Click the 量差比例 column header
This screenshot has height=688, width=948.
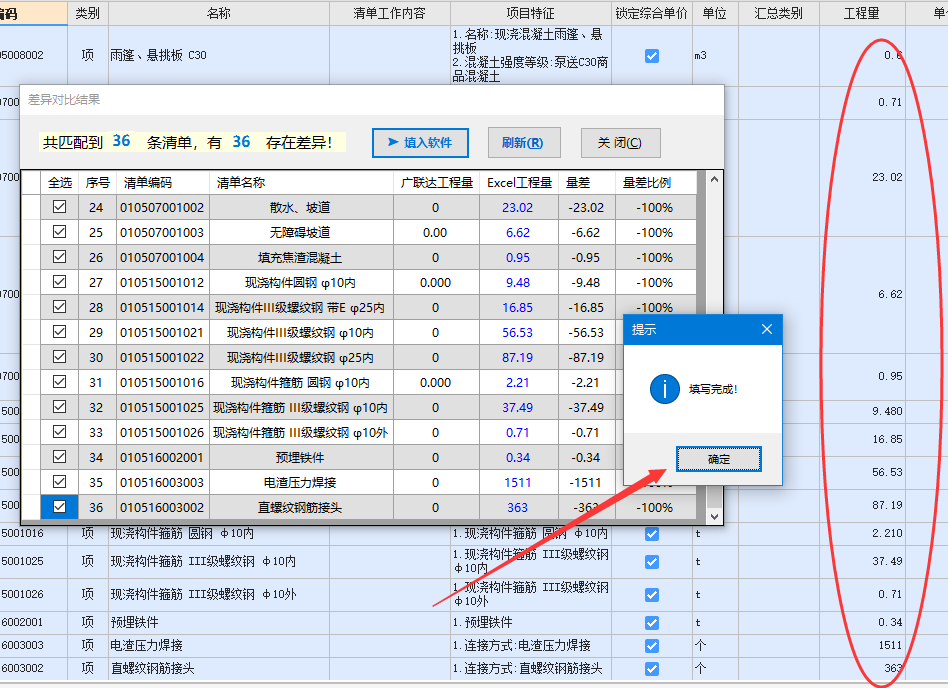click(x=647, y=183)
